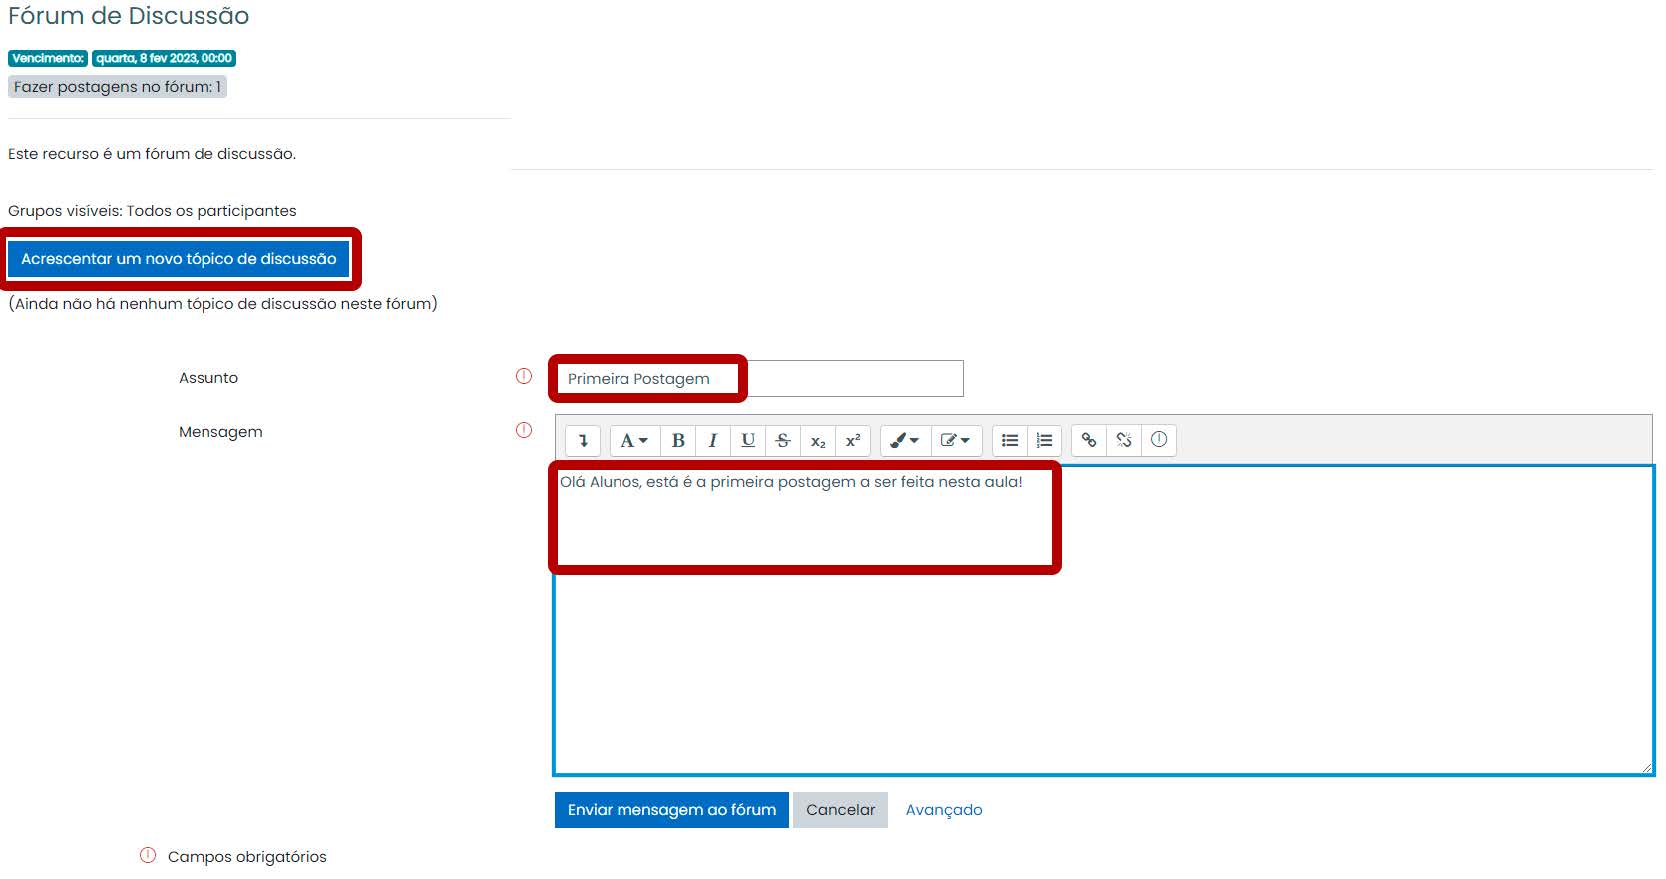Click the Assunto subject input field
This screenshot has height=879, width=1666.
click(x=759, y=379)
